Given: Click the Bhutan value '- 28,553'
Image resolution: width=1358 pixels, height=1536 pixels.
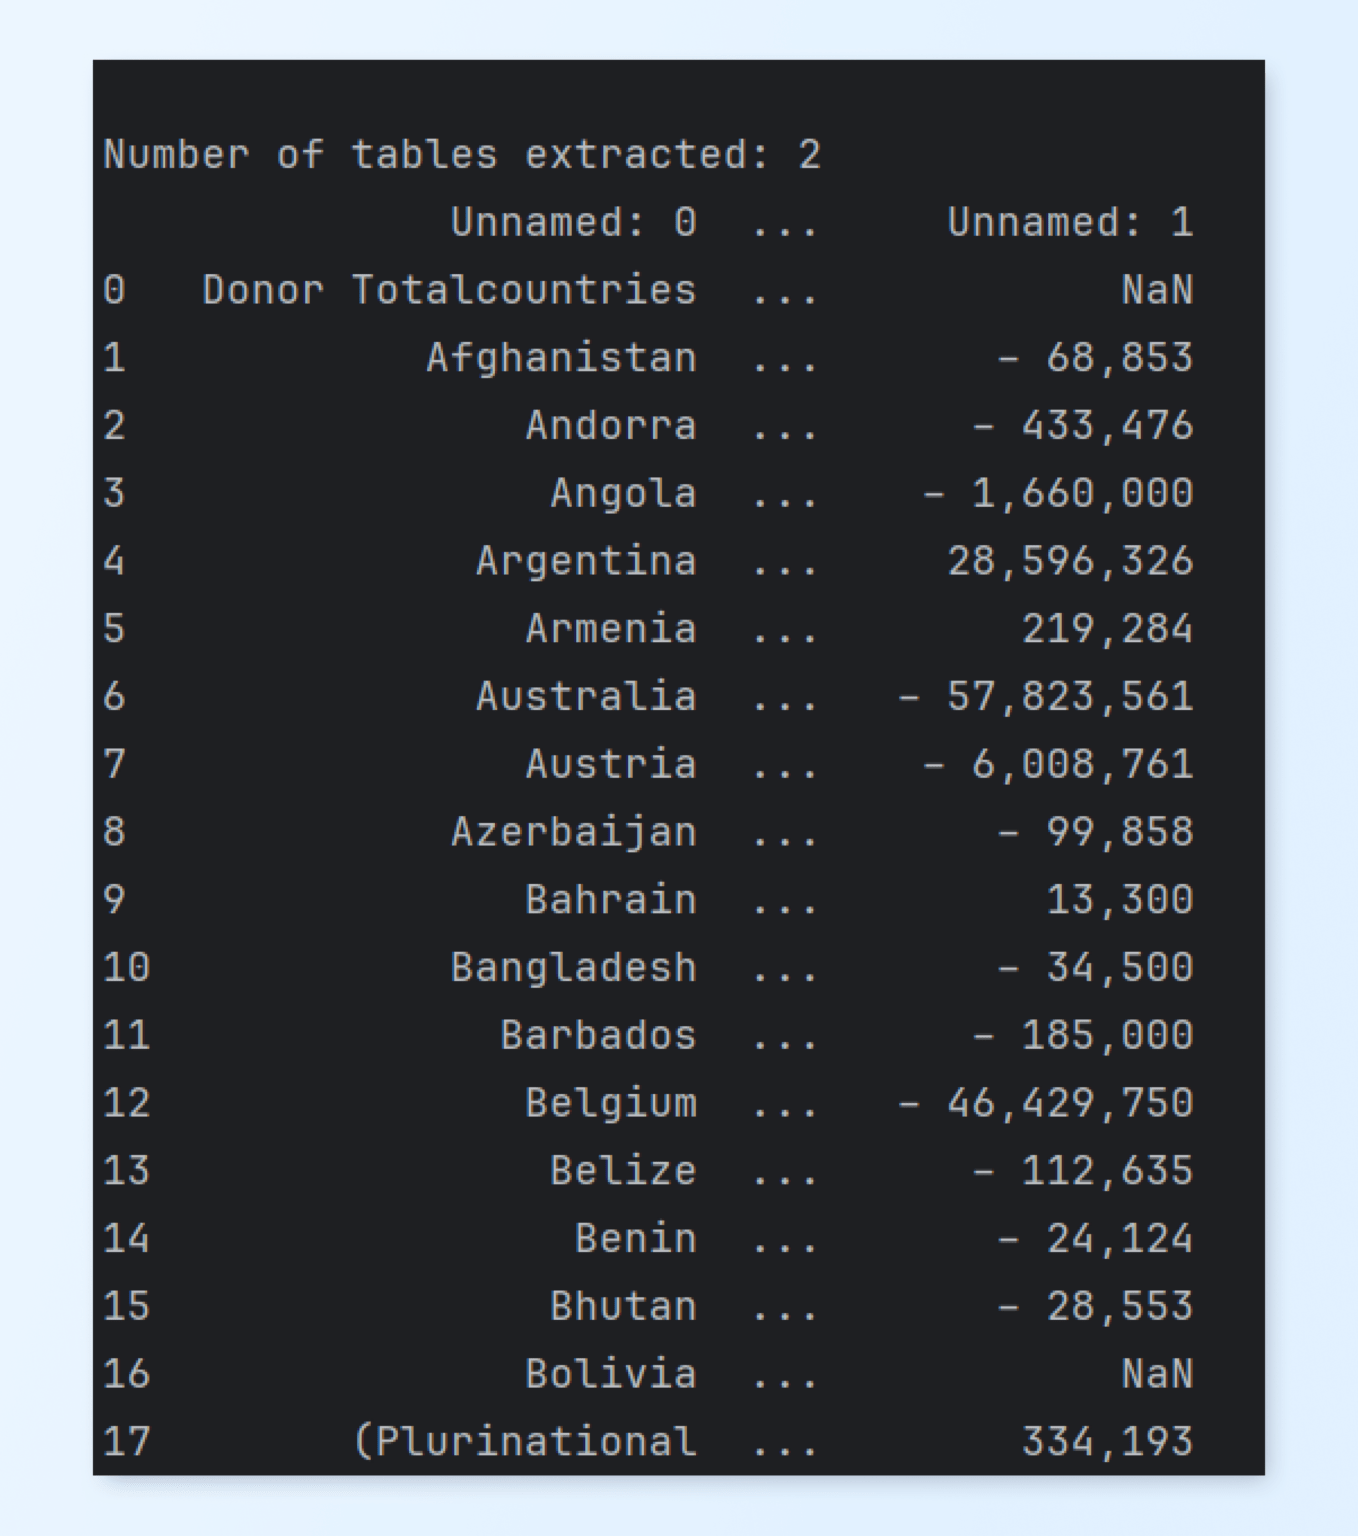Looking at the screenshot, I should (1095, 1306).
